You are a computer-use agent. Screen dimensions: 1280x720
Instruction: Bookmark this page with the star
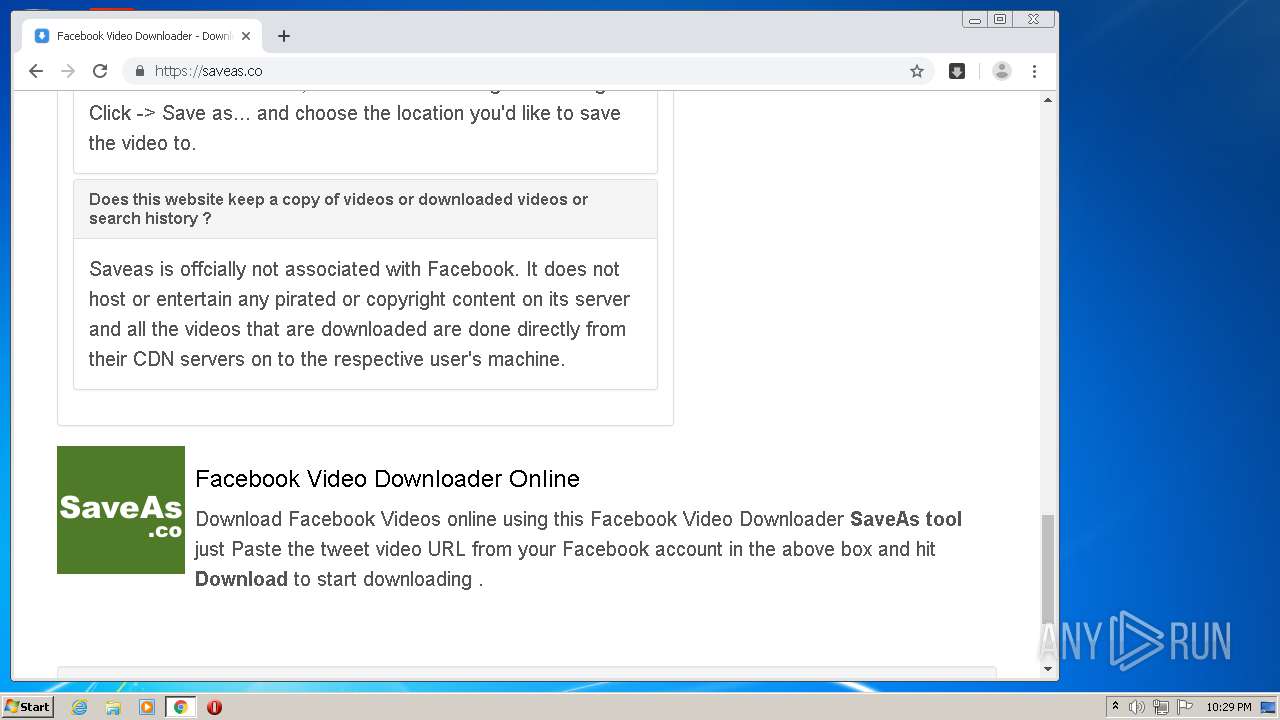[916, 71]
